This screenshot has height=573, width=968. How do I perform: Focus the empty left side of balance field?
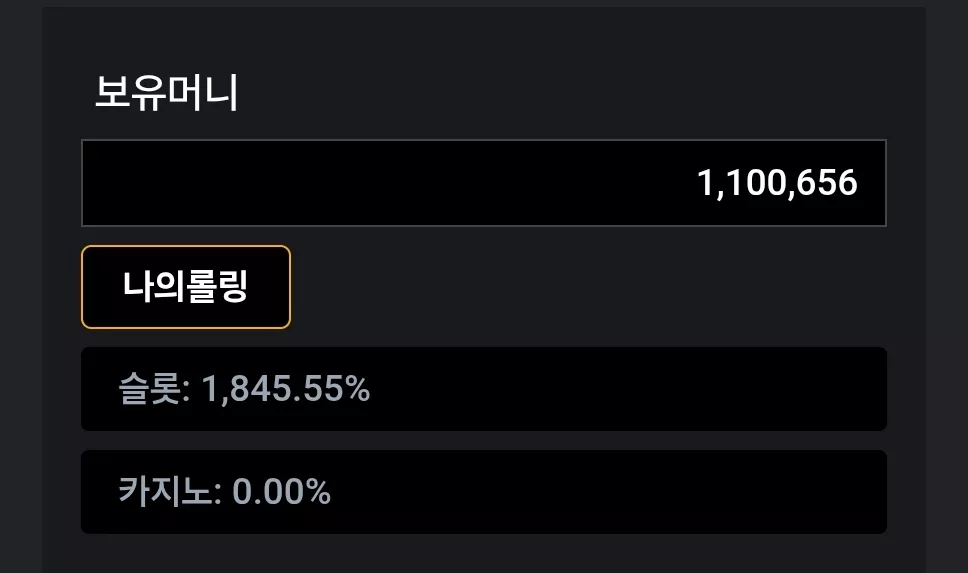pos(309,183)
